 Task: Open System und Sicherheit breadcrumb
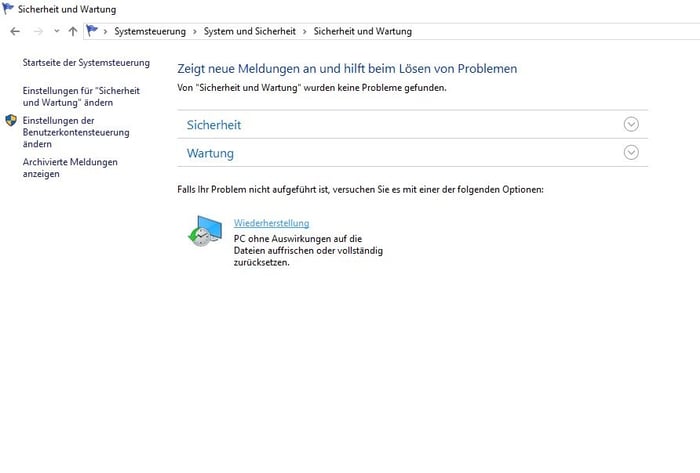pyautogui.click(x=250, y=31)
